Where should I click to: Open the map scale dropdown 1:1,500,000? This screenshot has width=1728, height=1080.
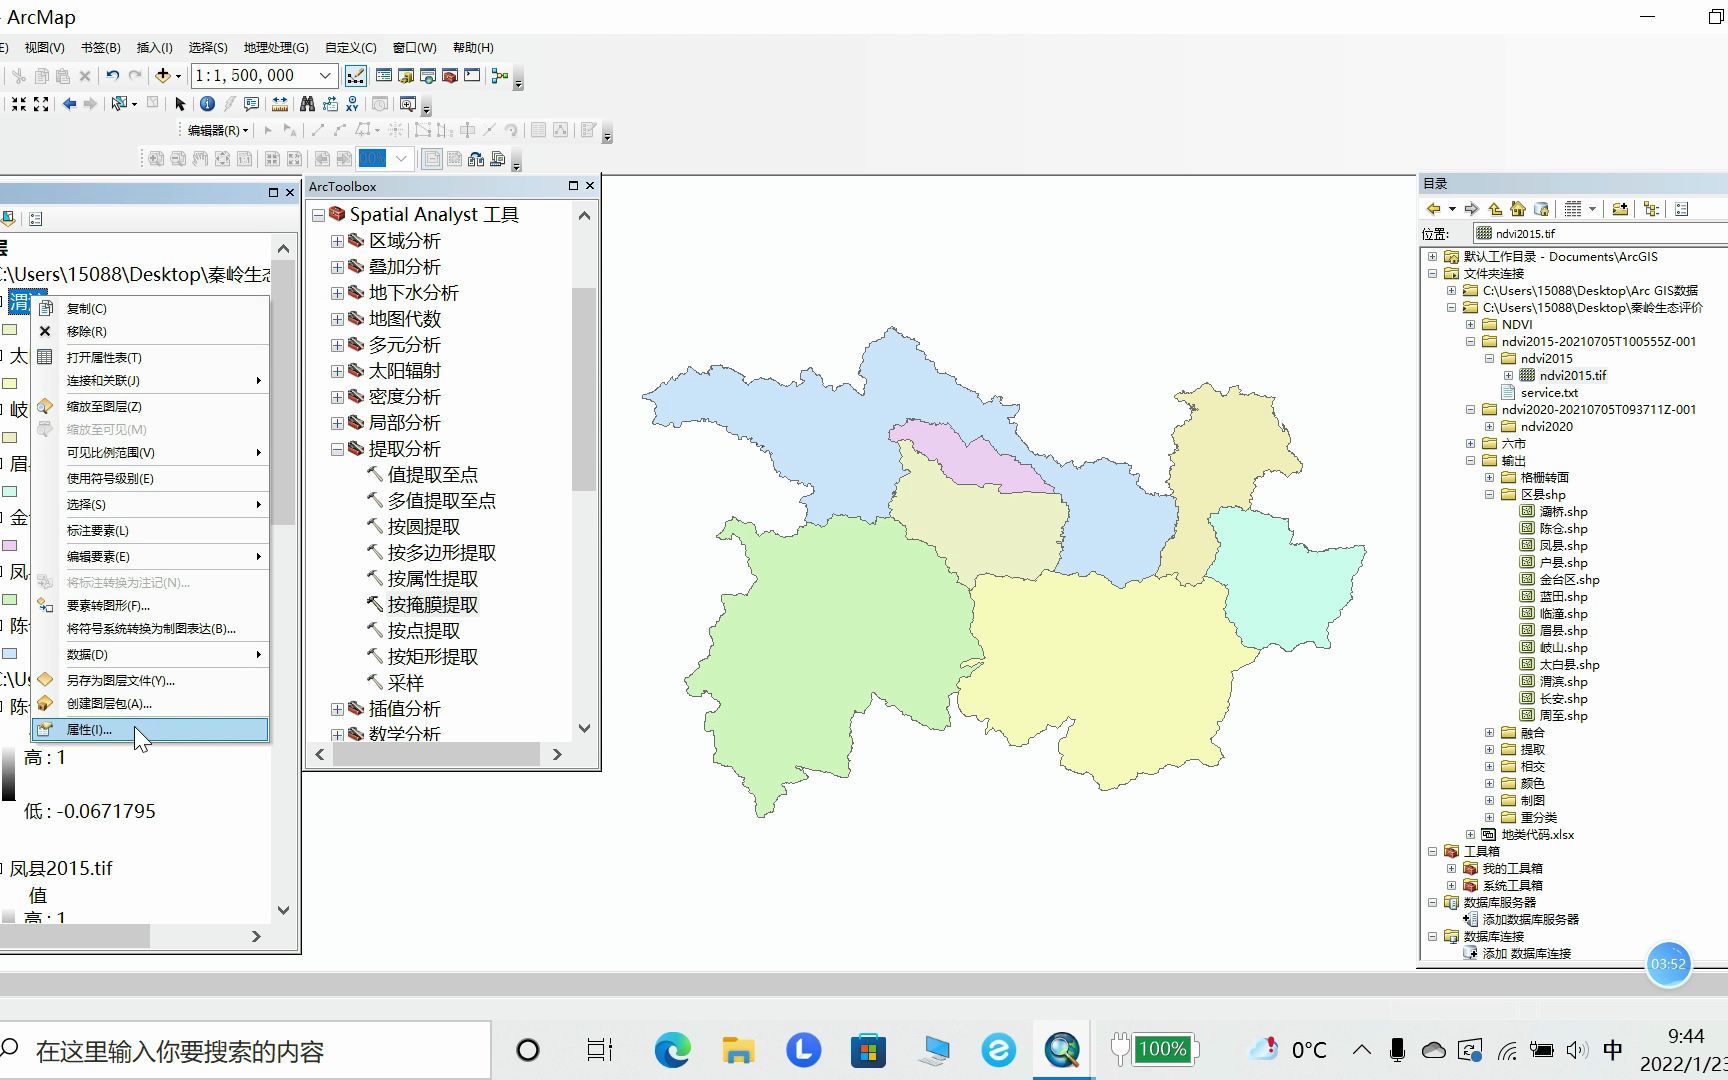pyautogui.click(x=325, y=75)
